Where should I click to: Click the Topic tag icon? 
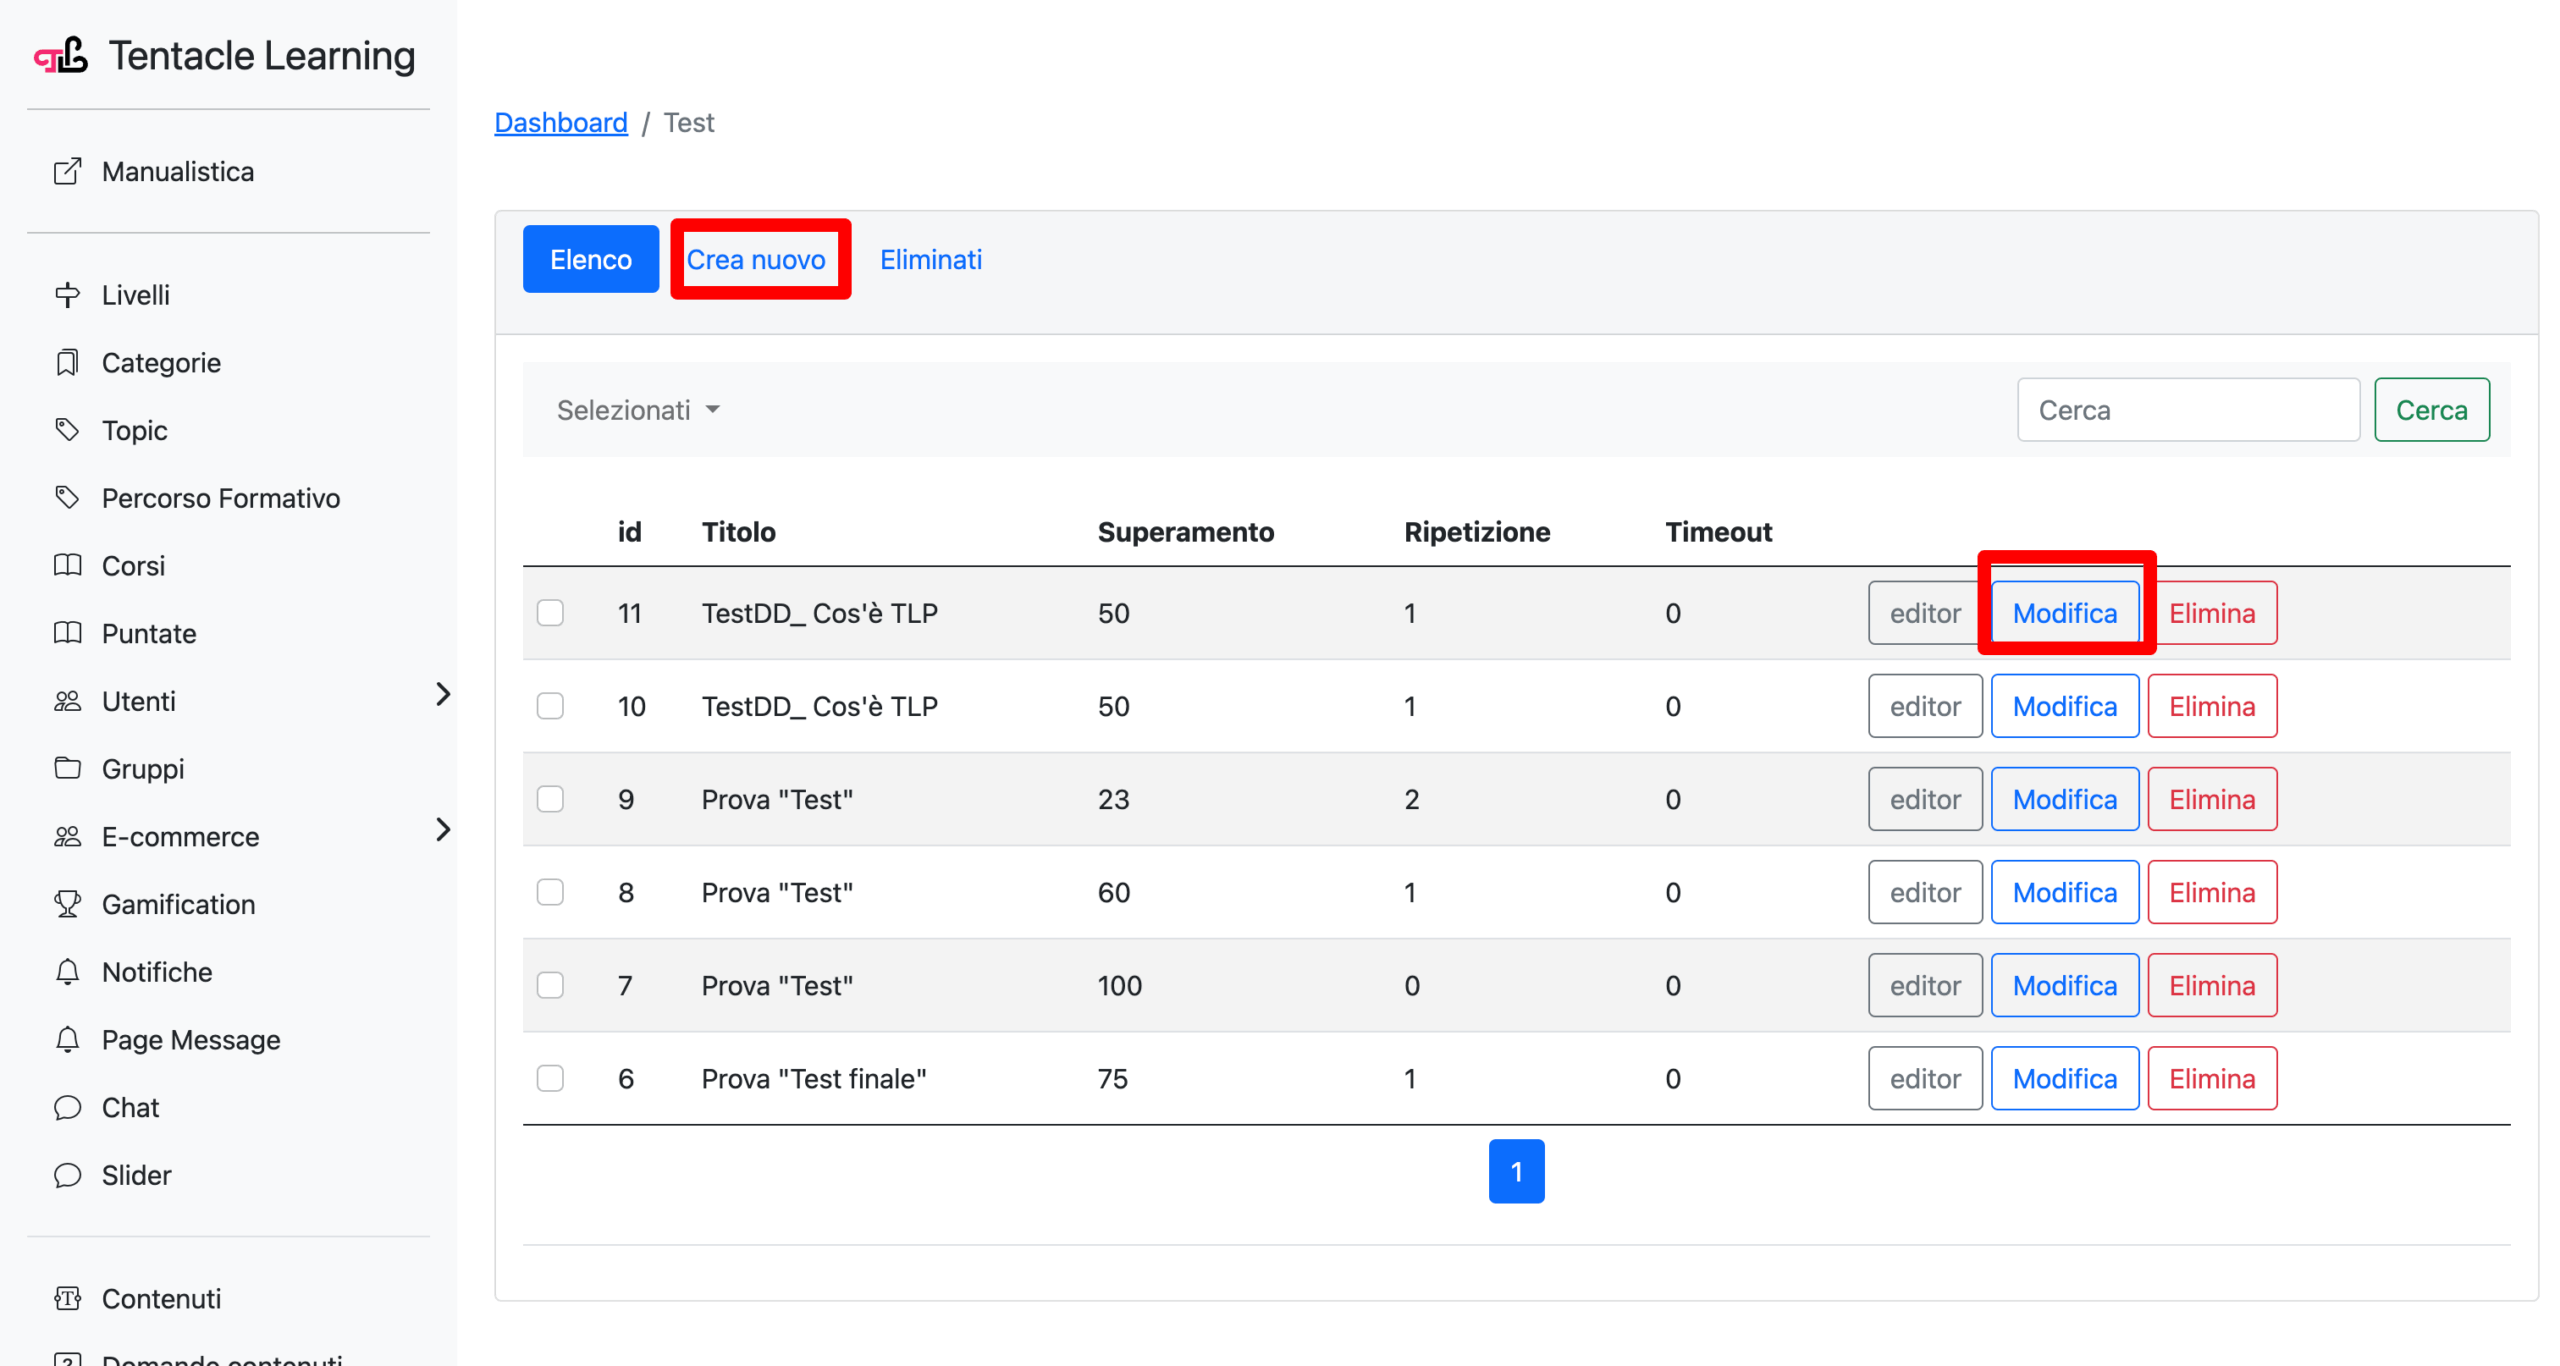click(67, 430)
